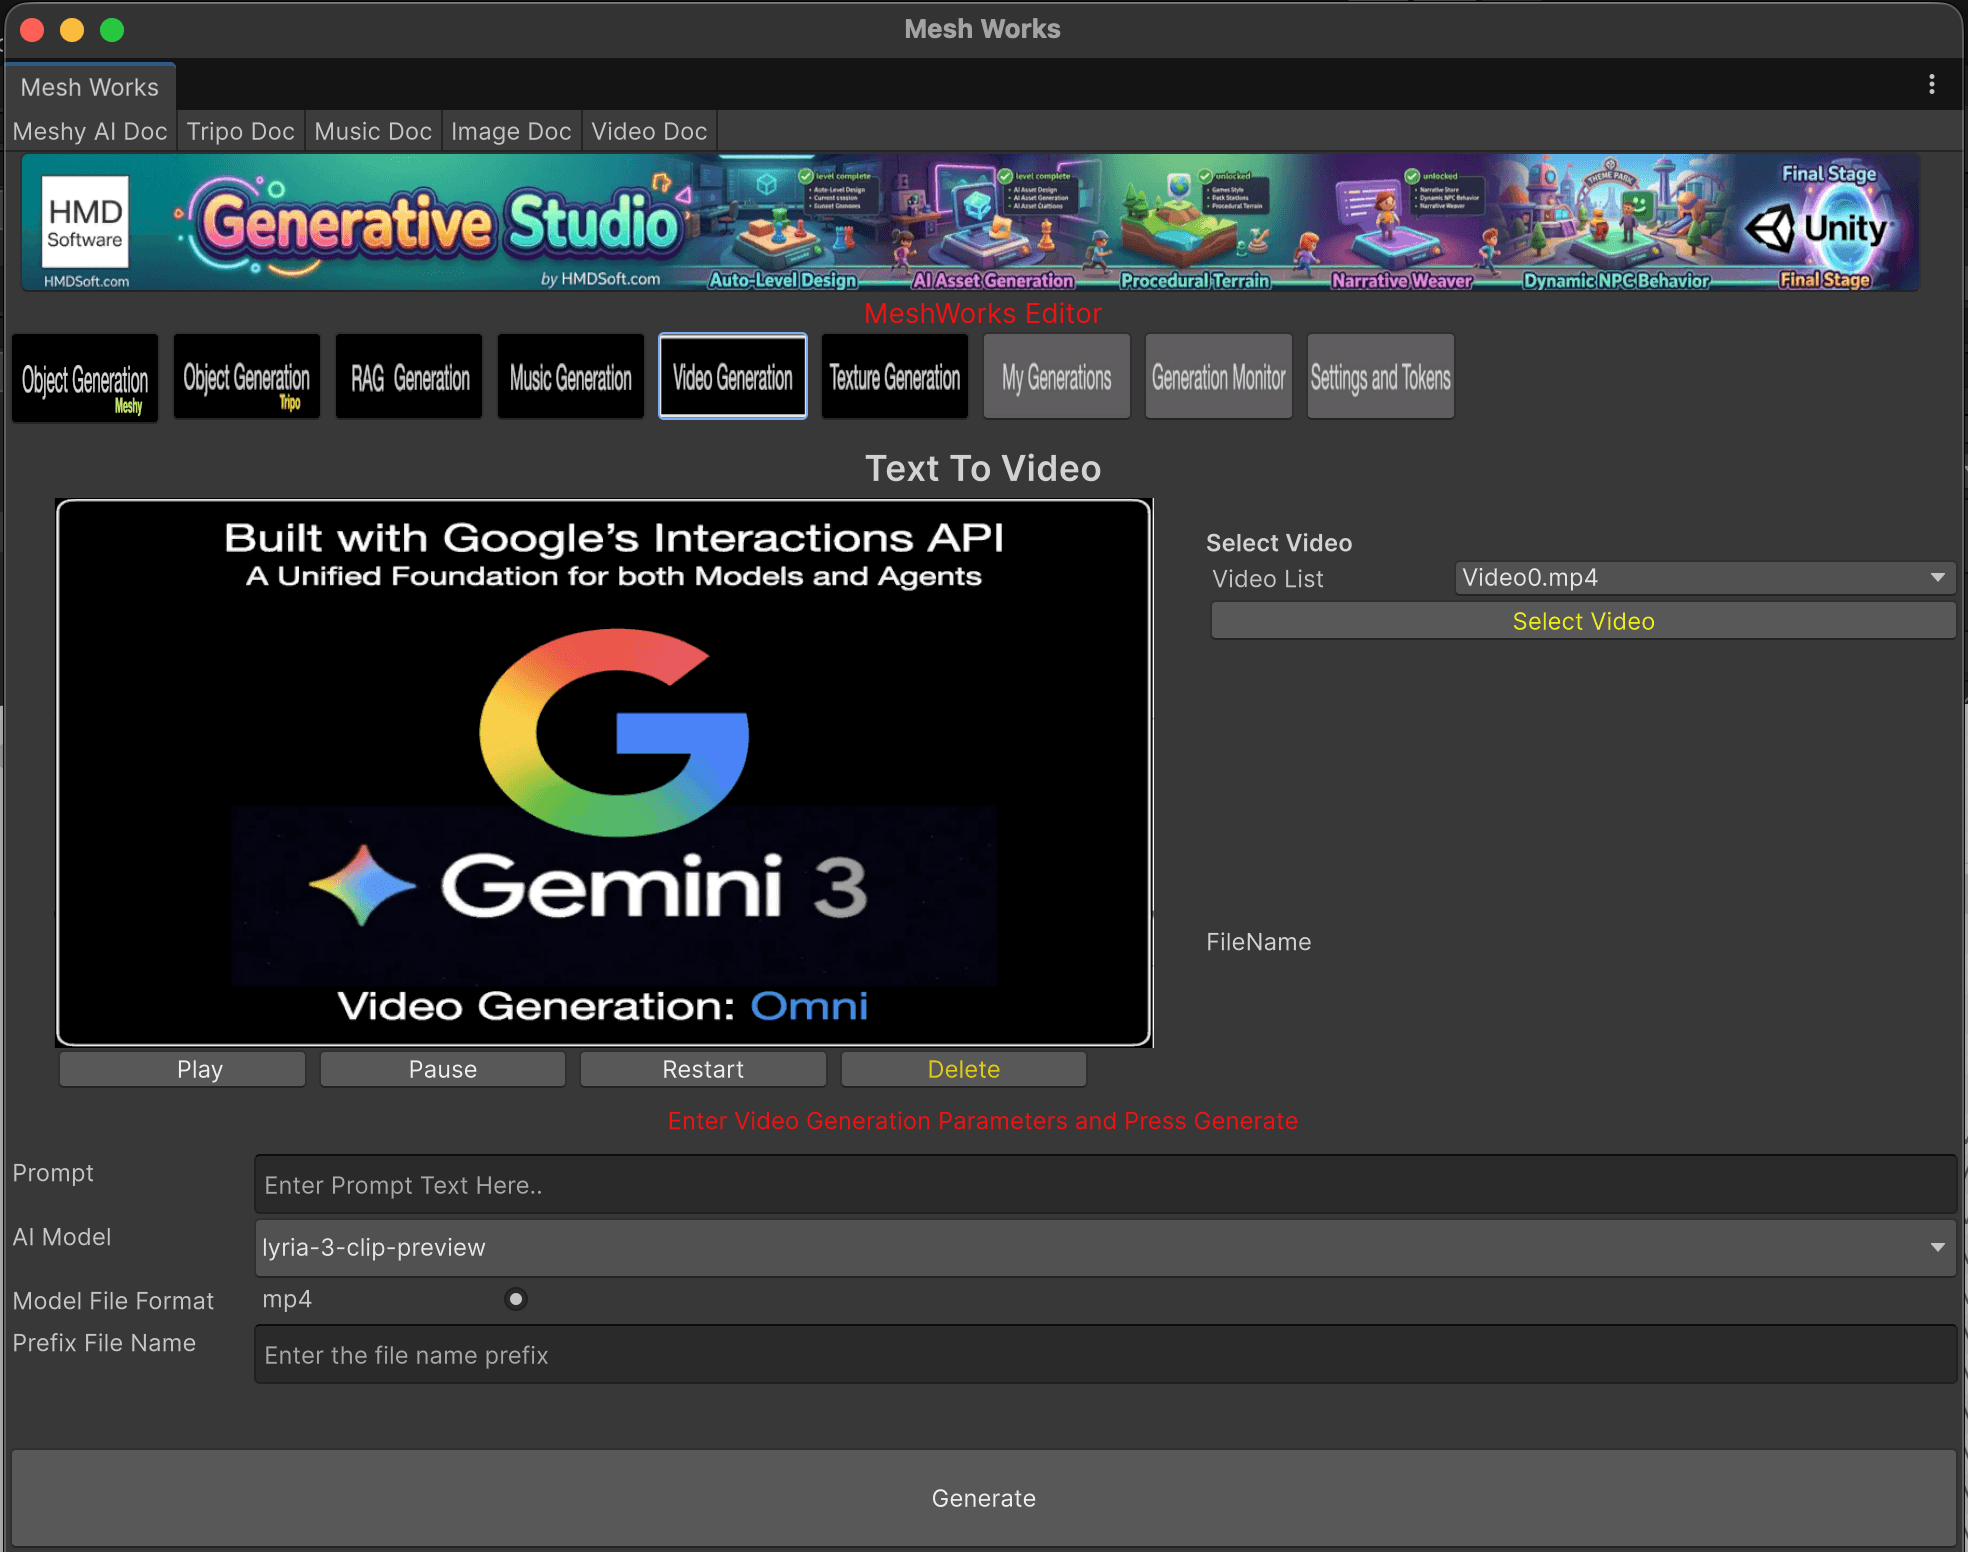Pause the video playback
Screen dimensions: 1968x1552
[443, 1069]
